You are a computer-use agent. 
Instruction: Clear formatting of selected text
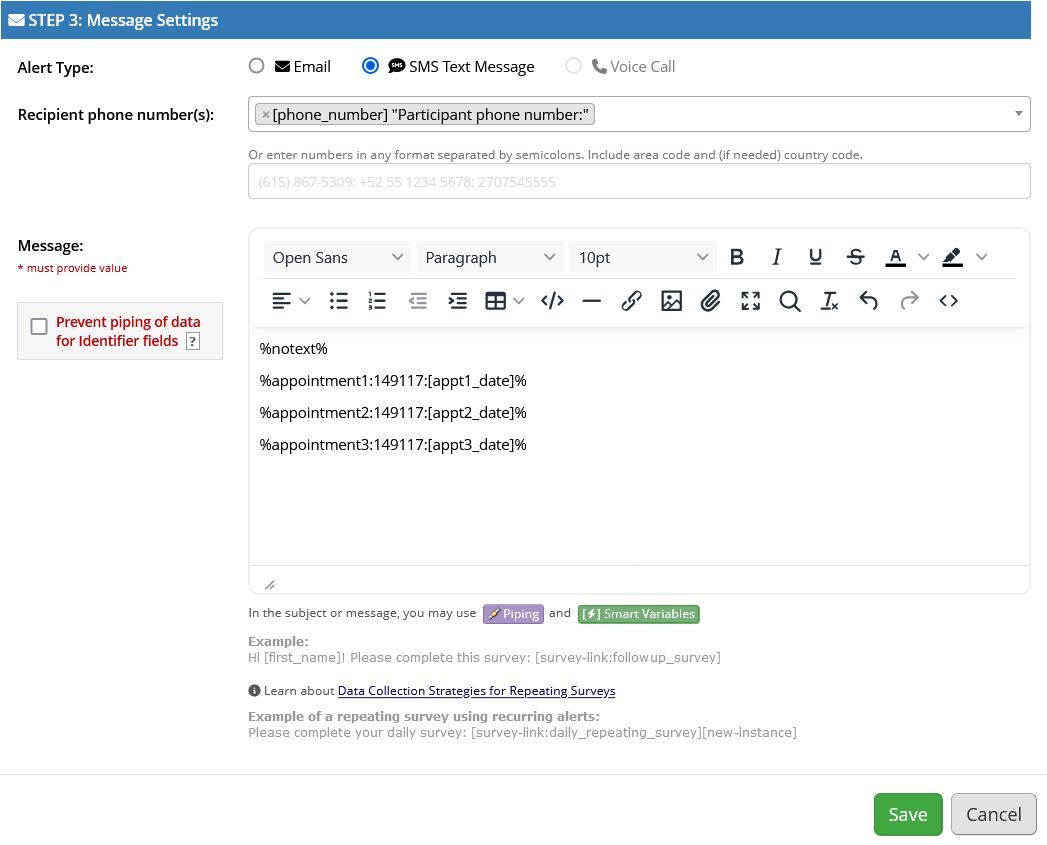829,301
